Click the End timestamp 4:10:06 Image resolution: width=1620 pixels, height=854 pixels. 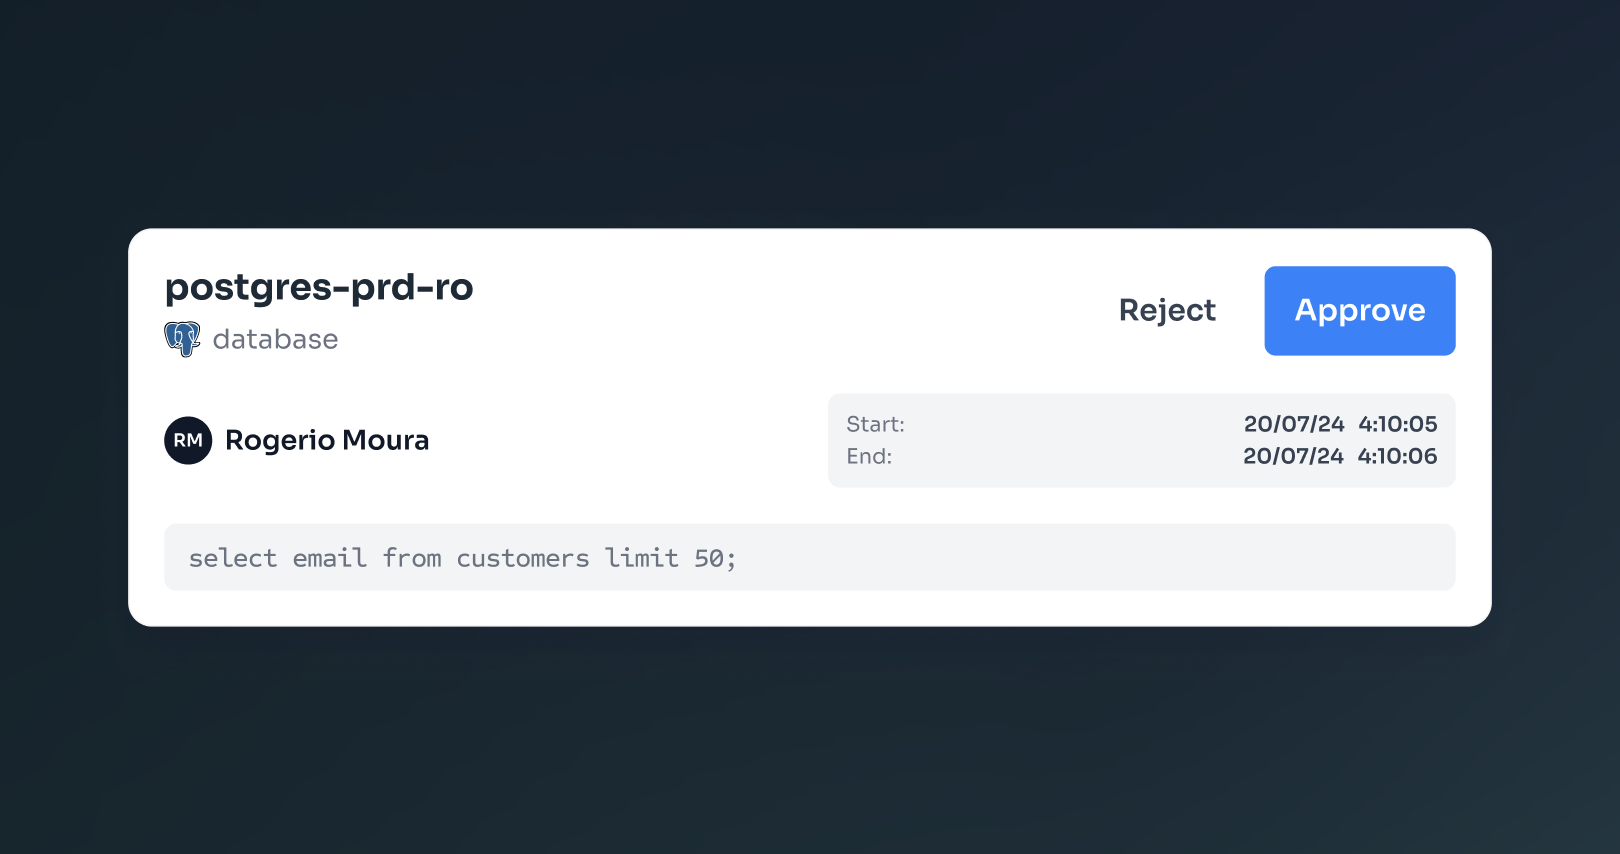1397,456
